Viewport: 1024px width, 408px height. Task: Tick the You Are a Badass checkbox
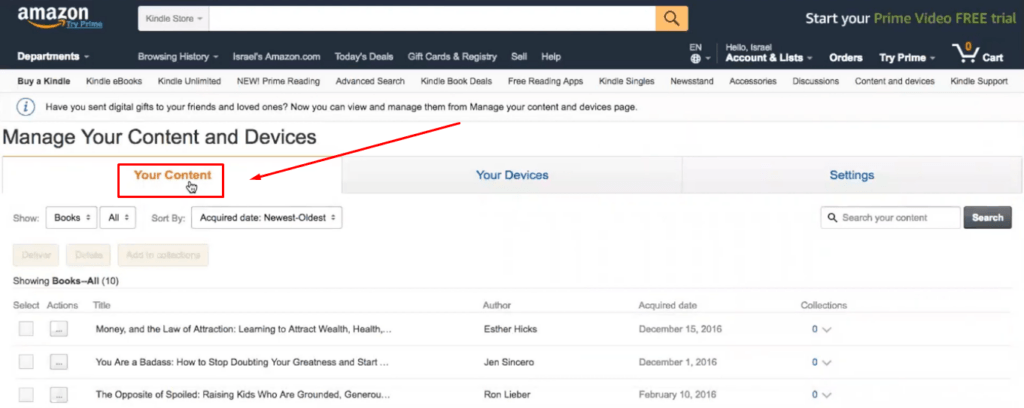[26, 362]
